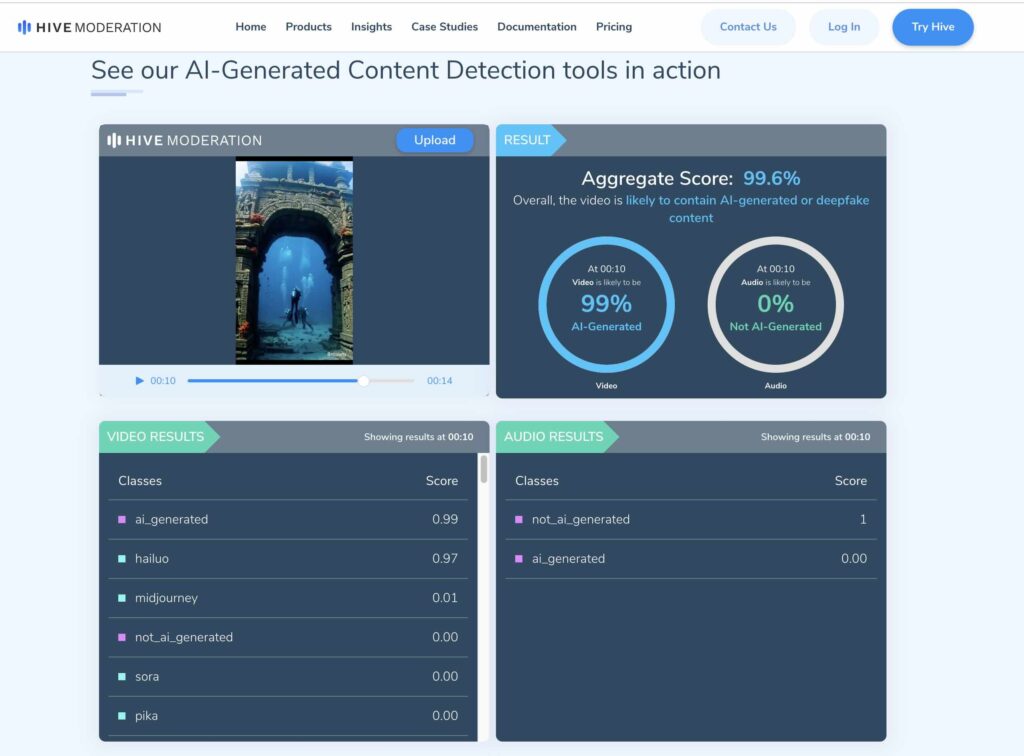Click the 00:10 current time label in player
This screenshot has height=756, width=1024.
[x=163, y=381]
